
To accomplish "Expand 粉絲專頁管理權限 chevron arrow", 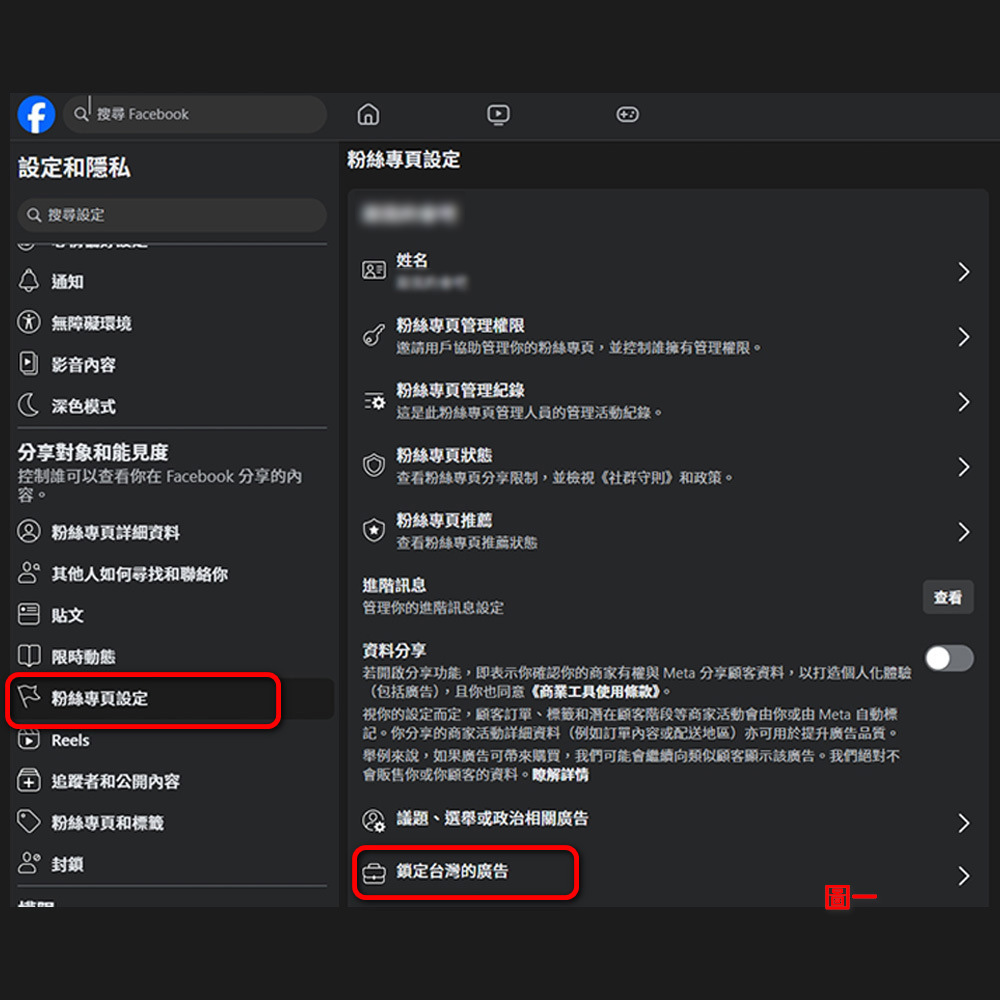I will pos(963,337).
